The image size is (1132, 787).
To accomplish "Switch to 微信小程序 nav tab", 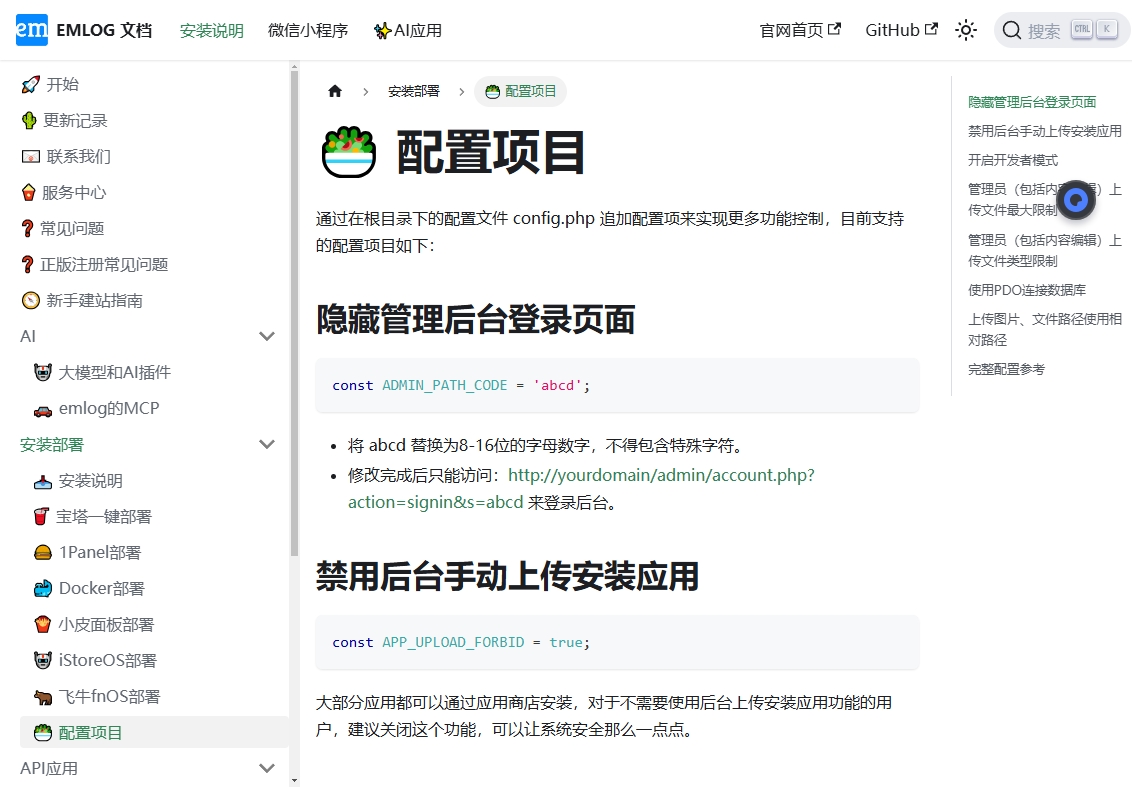I will [x=308, y=30].
